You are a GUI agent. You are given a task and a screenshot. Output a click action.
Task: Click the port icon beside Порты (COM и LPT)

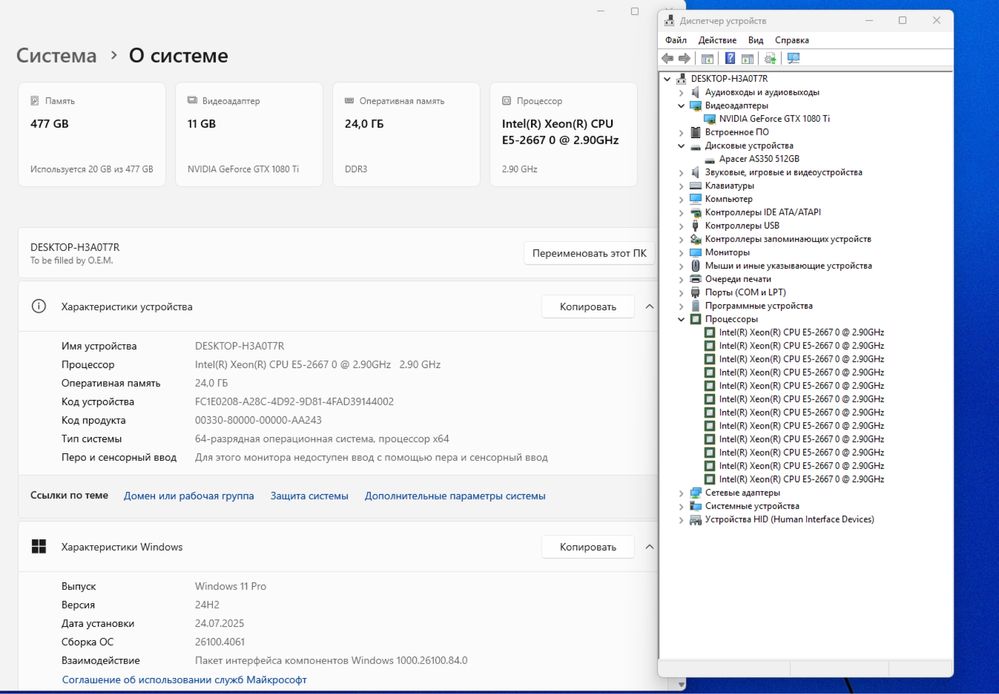point(696,293)
